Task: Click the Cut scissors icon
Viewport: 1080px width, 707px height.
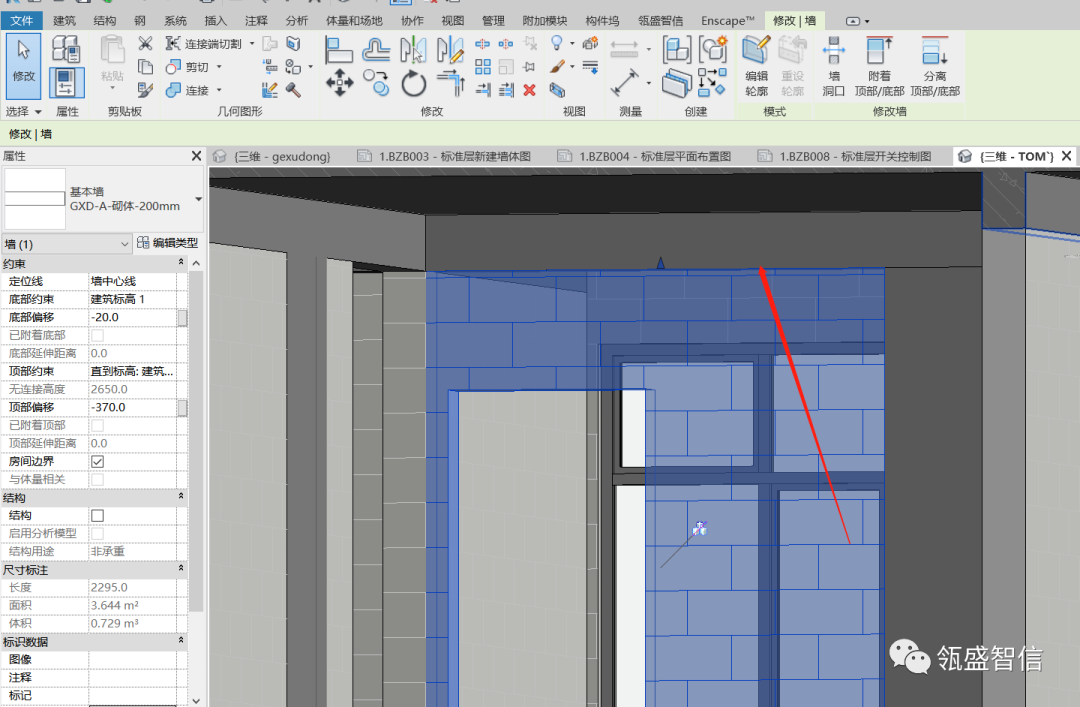Action: tap(145, 44)
